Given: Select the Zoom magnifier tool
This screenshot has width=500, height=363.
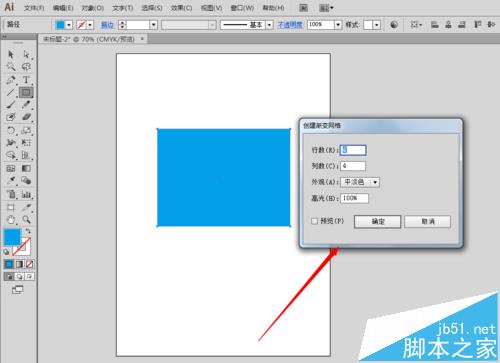Looking at the screenshot, I should coord(26,220).
